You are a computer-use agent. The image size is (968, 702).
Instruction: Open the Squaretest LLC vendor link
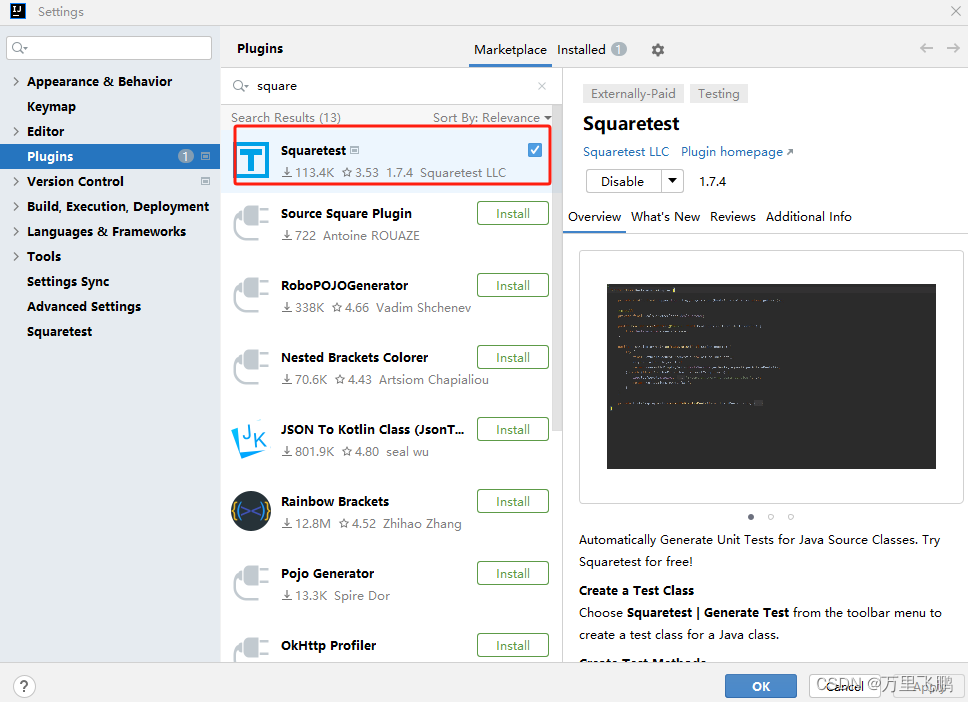pos(626,152)
